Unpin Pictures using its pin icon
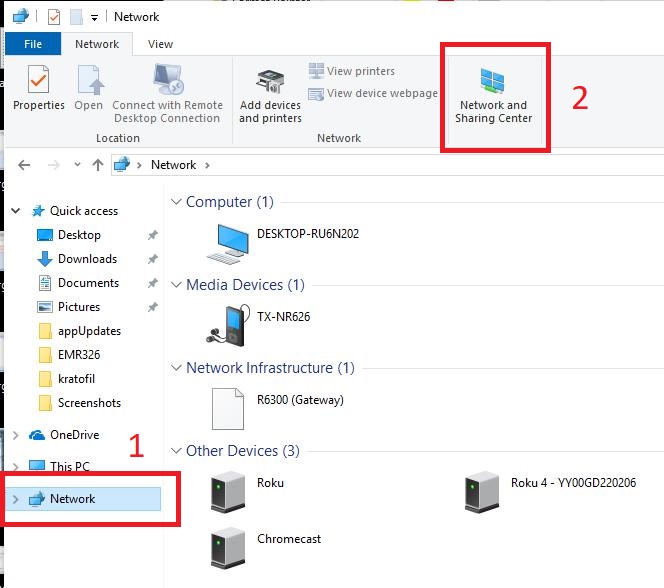This screenshot has width=664, height=588. coord(152,307)
